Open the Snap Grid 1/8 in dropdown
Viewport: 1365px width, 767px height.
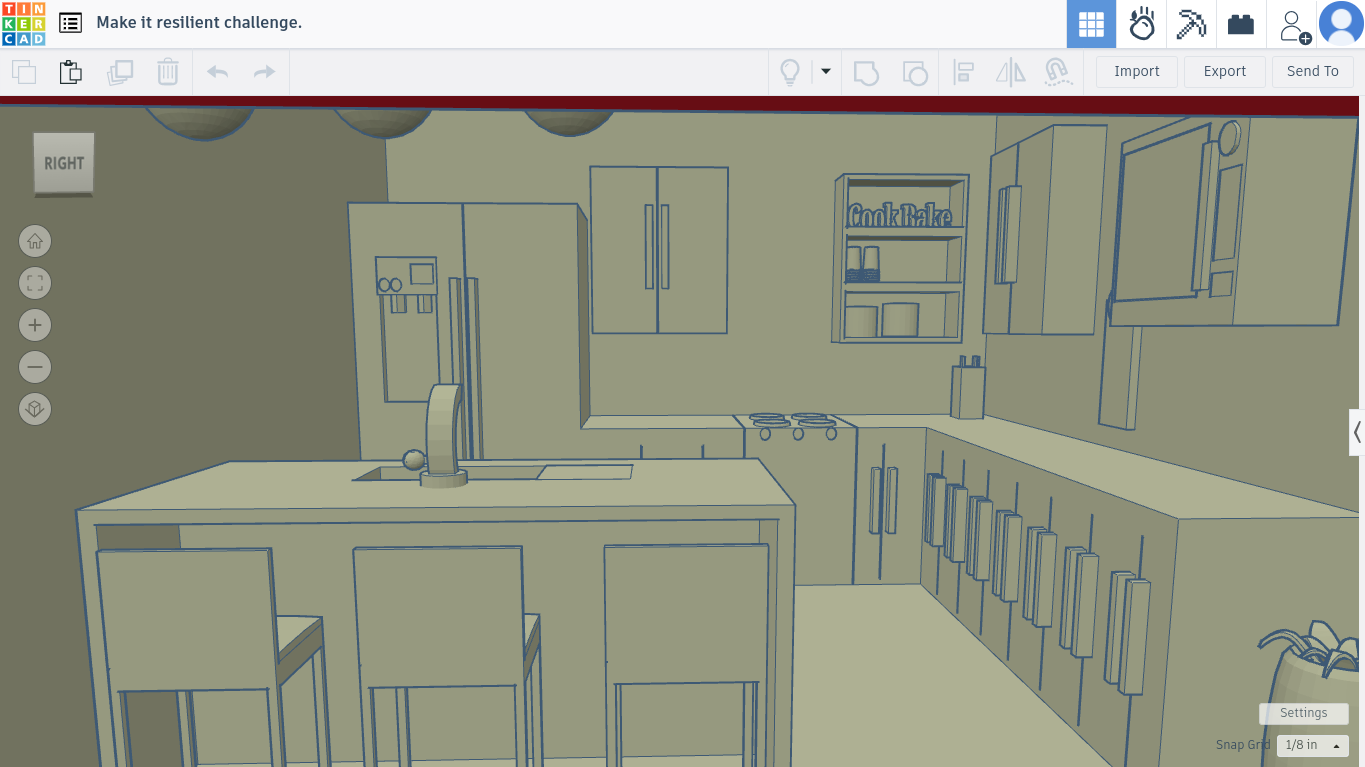coord(1313,745)
